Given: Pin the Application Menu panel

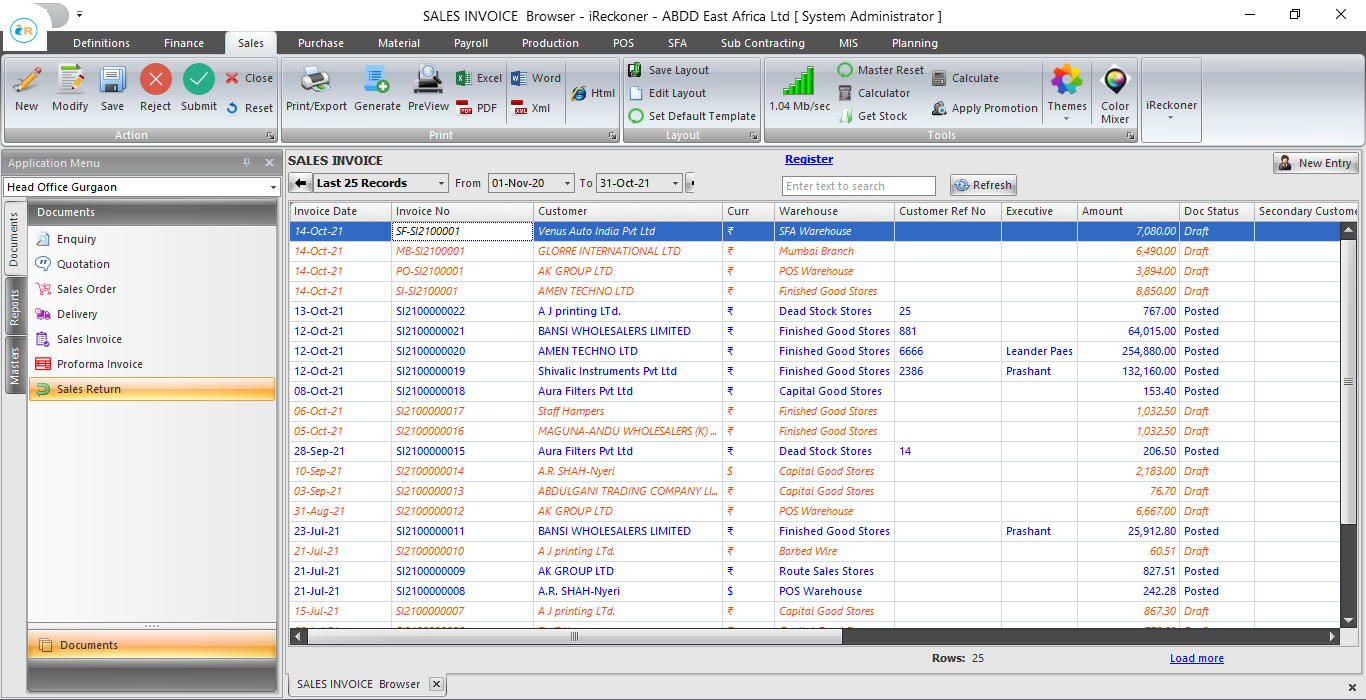Looking at the screenshot, I should [247, 163].
